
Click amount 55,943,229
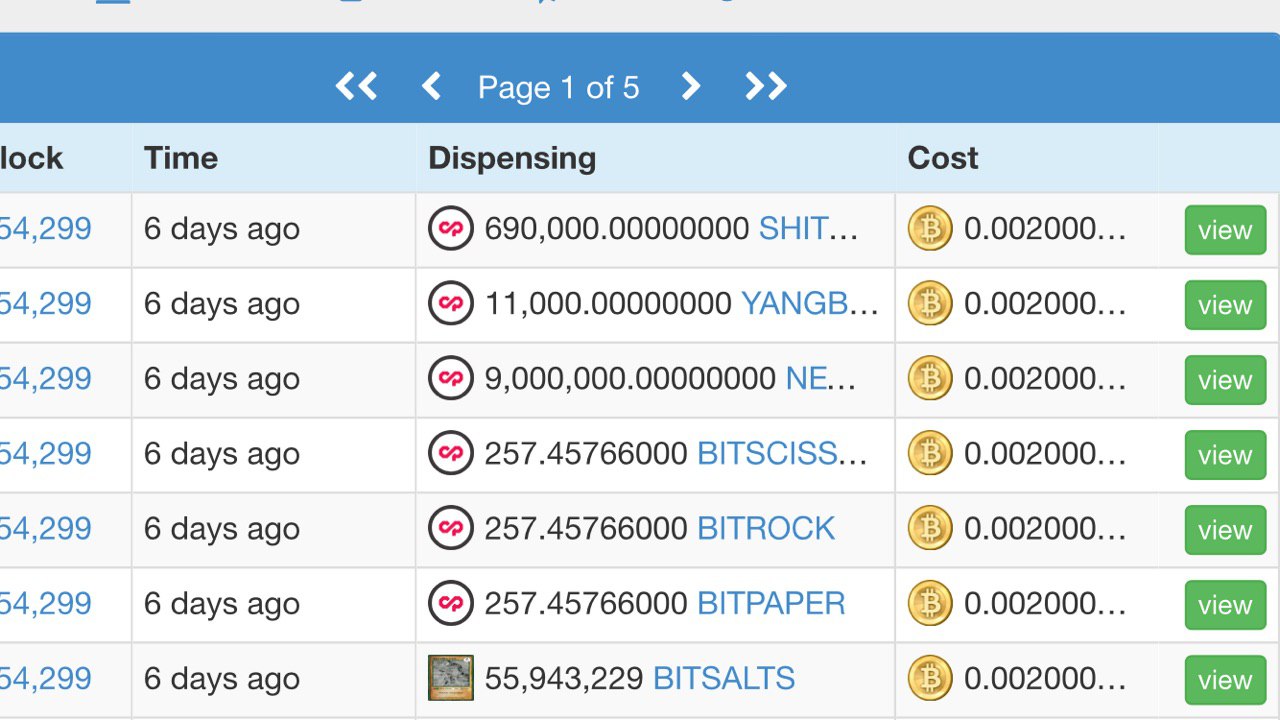click(564, 679)
